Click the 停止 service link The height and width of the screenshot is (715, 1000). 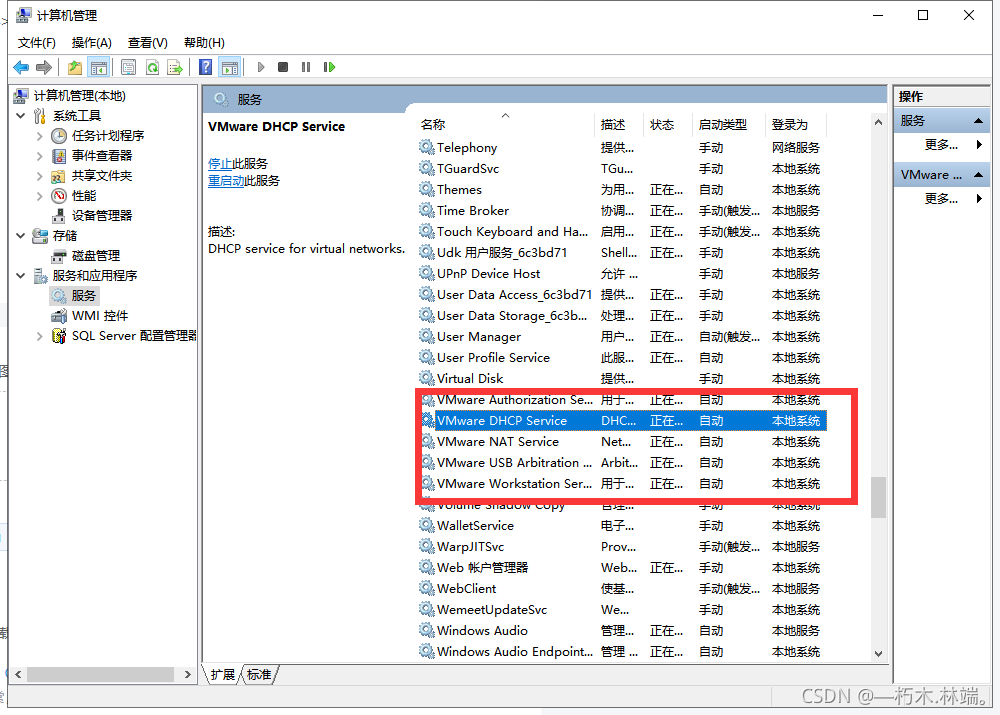[x=219, y=164]
